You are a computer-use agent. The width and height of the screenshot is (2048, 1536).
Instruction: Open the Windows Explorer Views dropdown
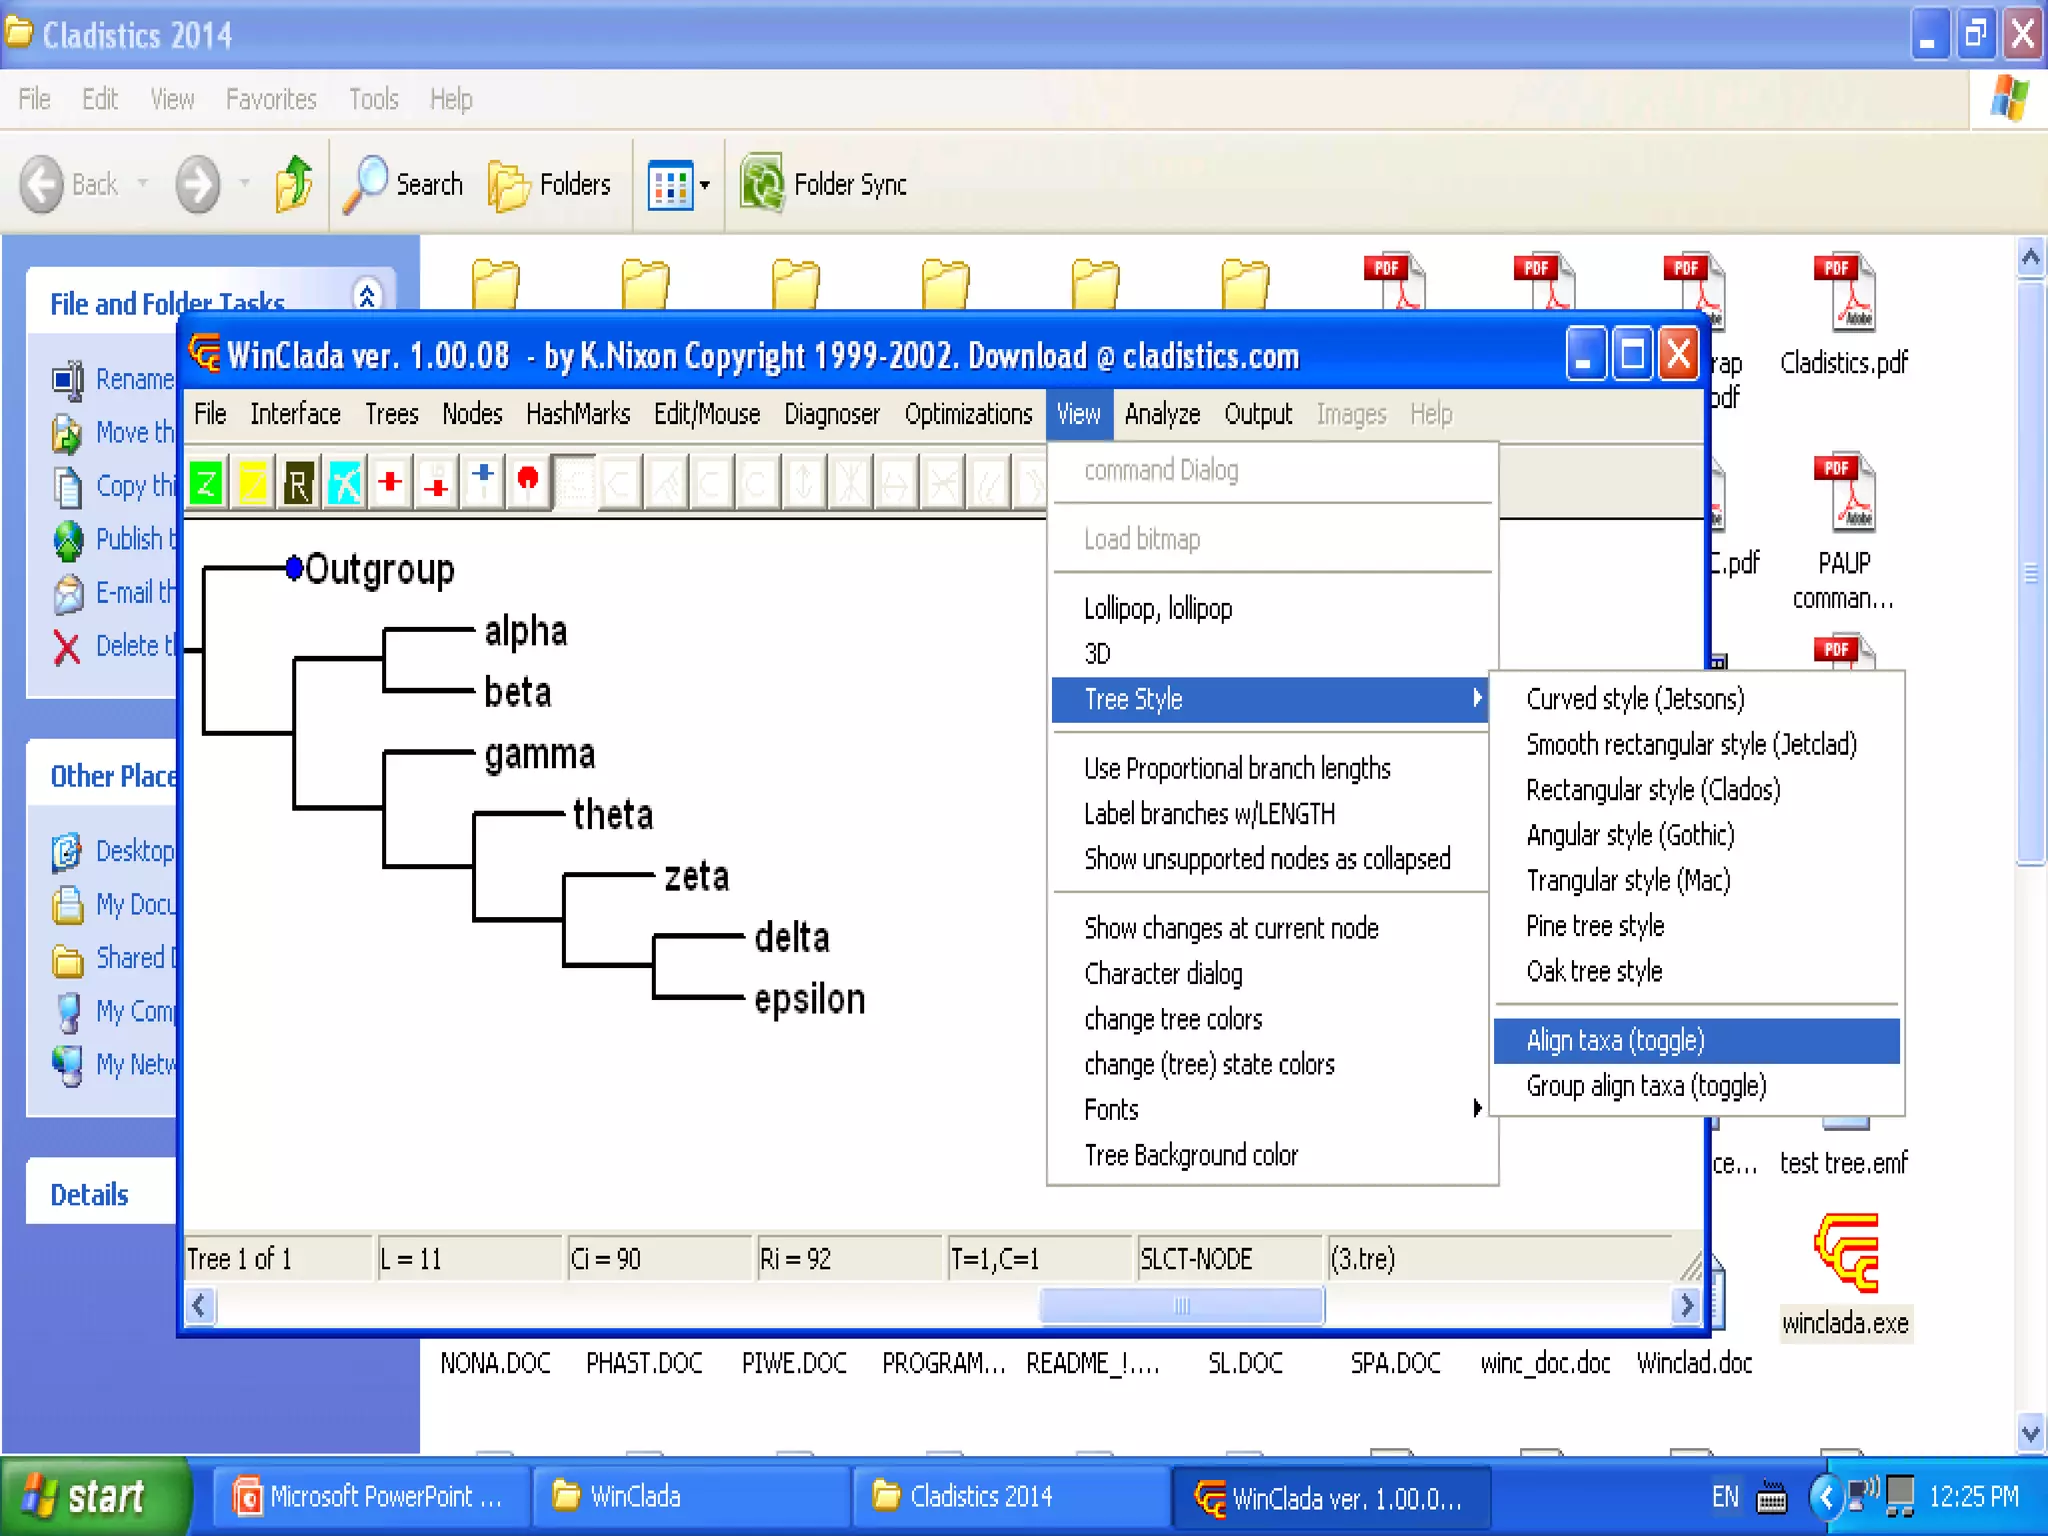(x=704, y=185)
